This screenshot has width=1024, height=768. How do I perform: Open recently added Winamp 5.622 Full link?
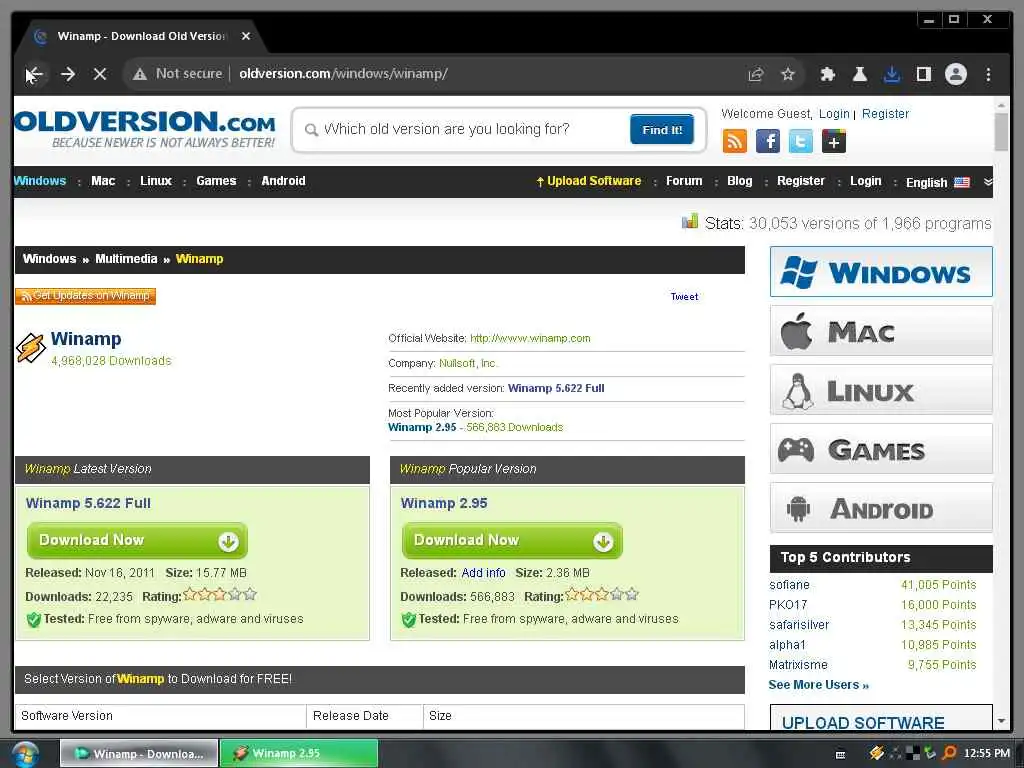[x=556, y=388]
